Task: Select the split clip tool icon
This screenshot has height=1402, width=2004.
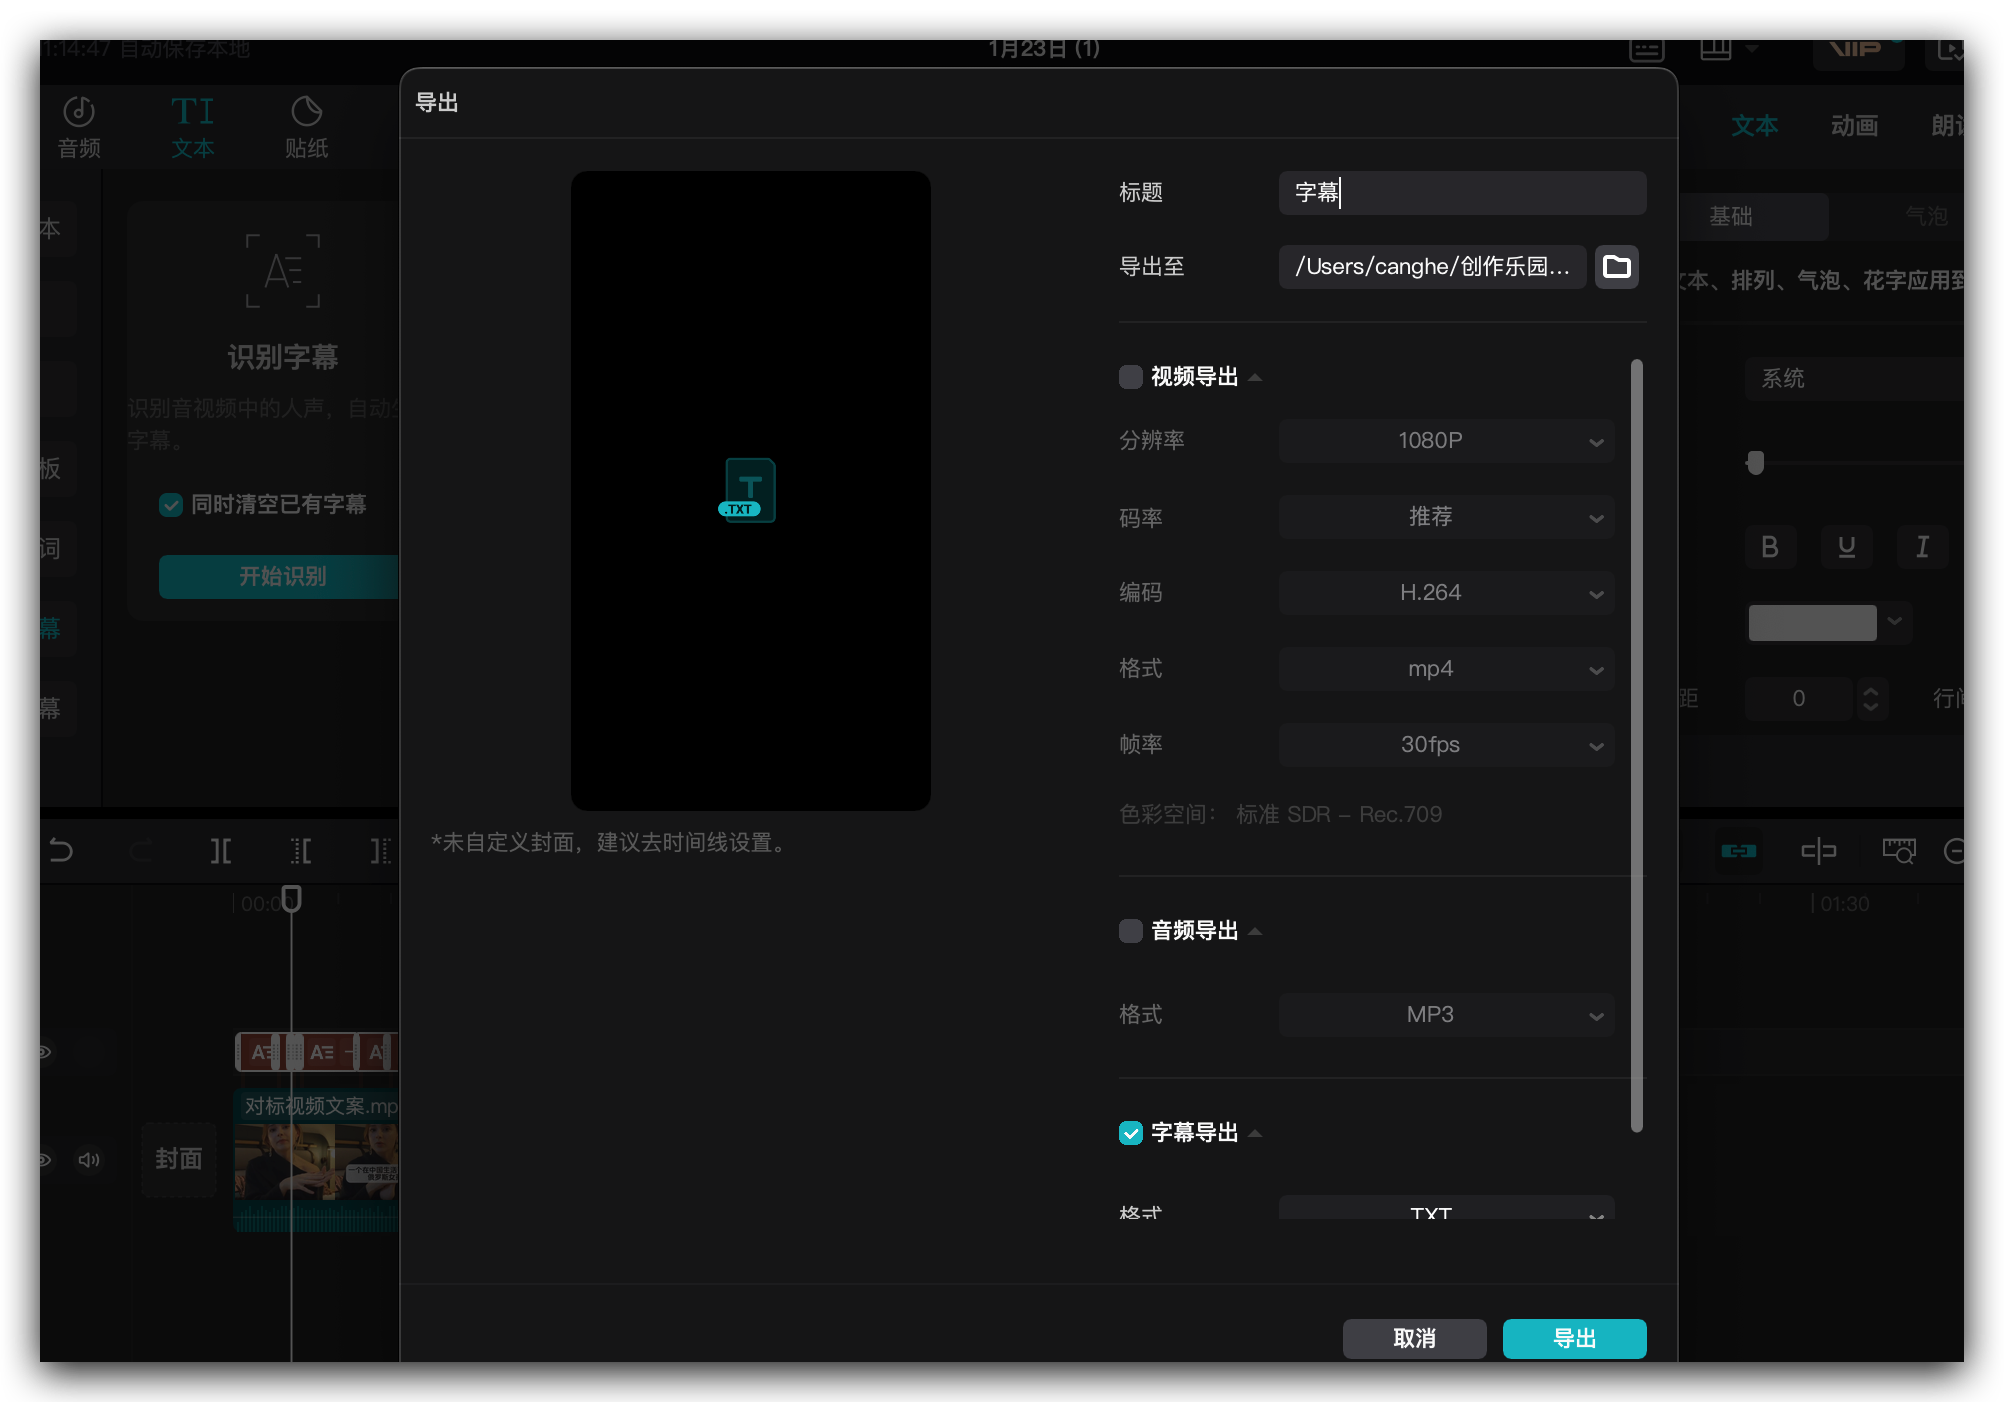Action: click(221, 851)
